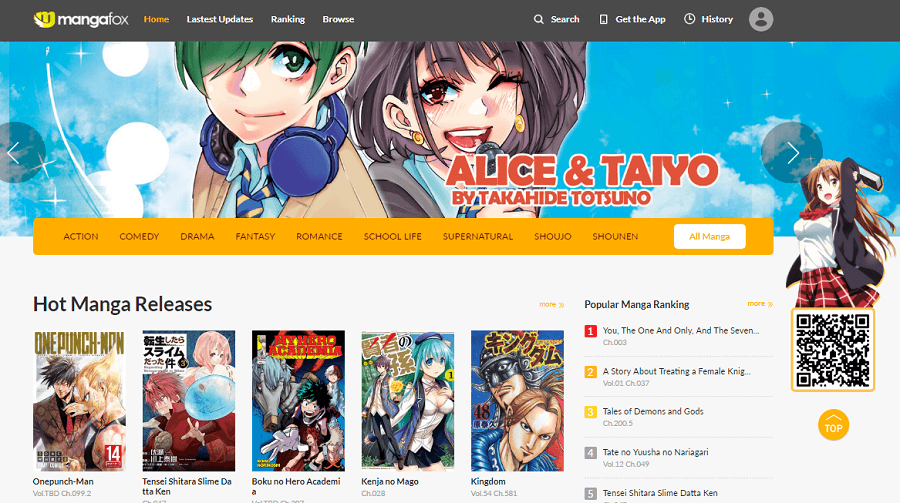
Task: Click the mangafox logo icon
Action: point(44,19)
